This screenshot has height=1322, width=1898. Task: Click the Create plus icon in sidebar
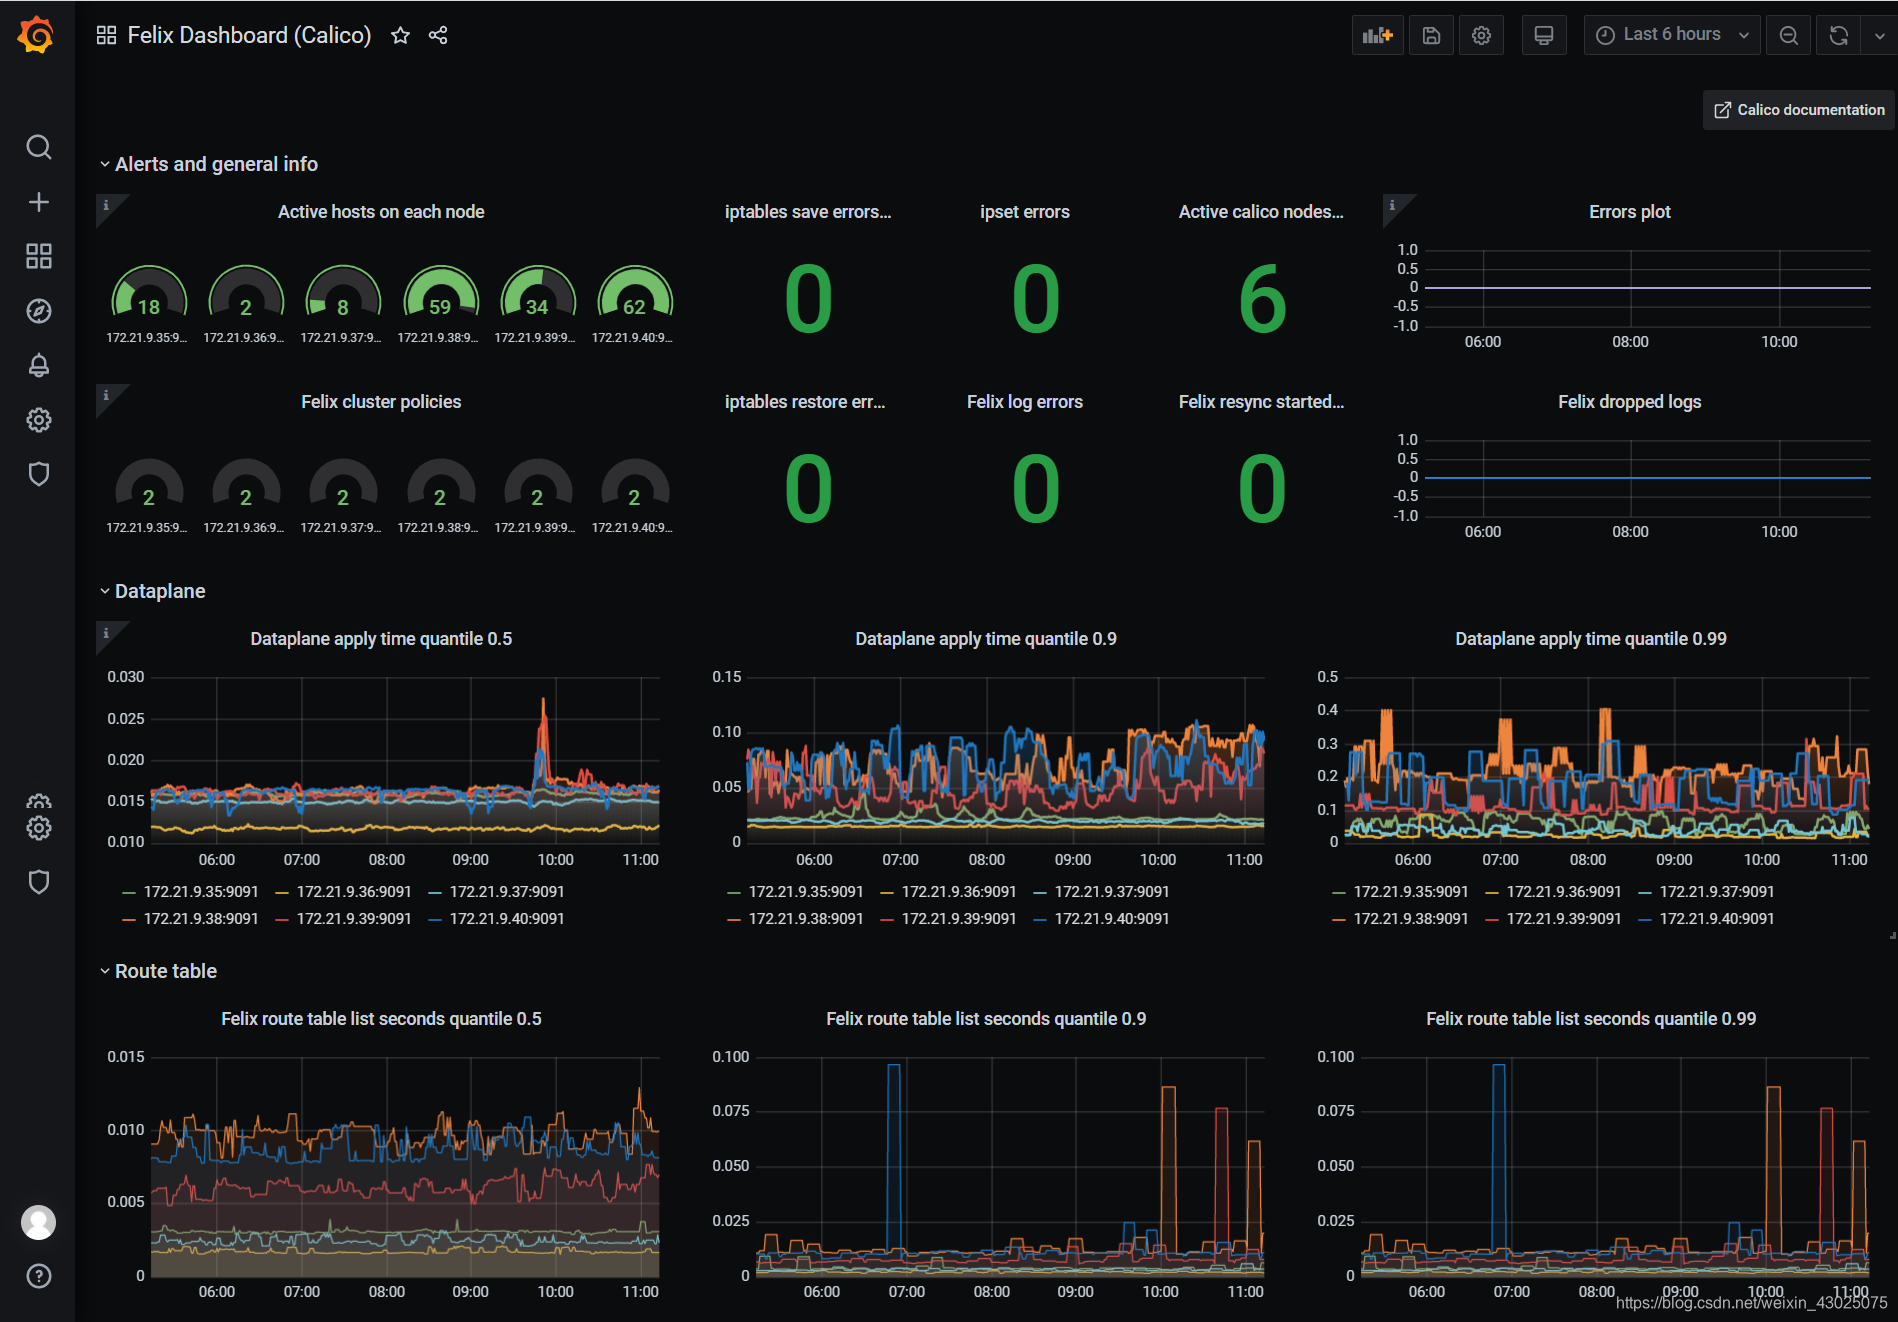(x=38, y=202)
